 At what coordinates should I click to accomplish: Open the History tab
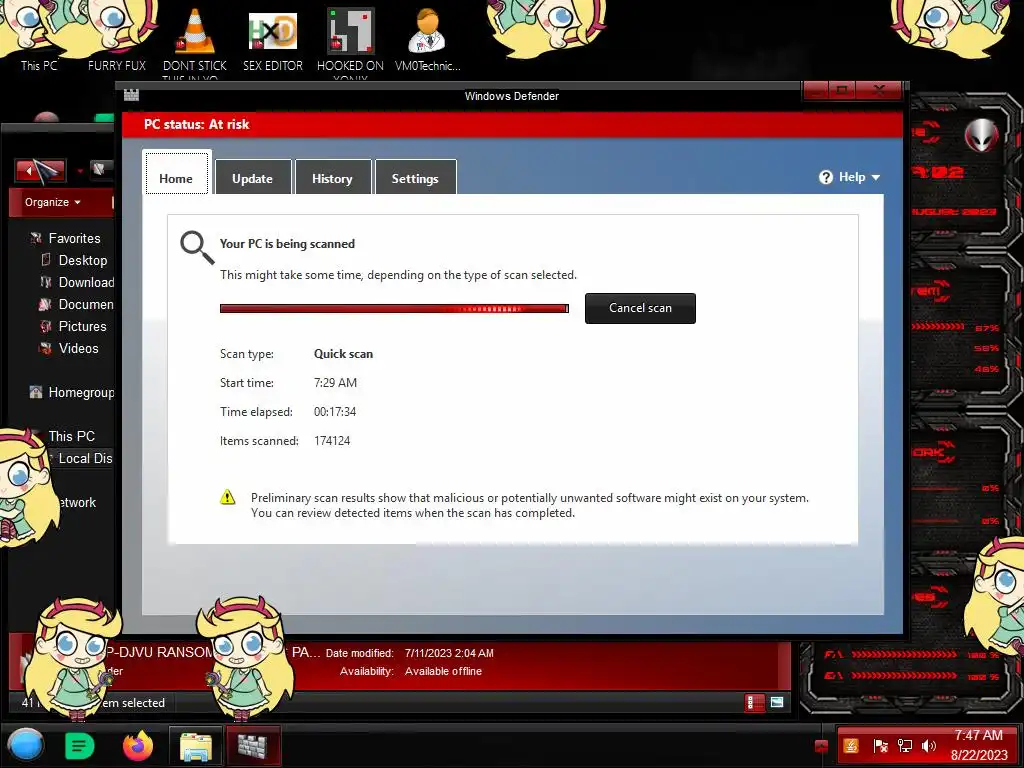pos(332,177)
